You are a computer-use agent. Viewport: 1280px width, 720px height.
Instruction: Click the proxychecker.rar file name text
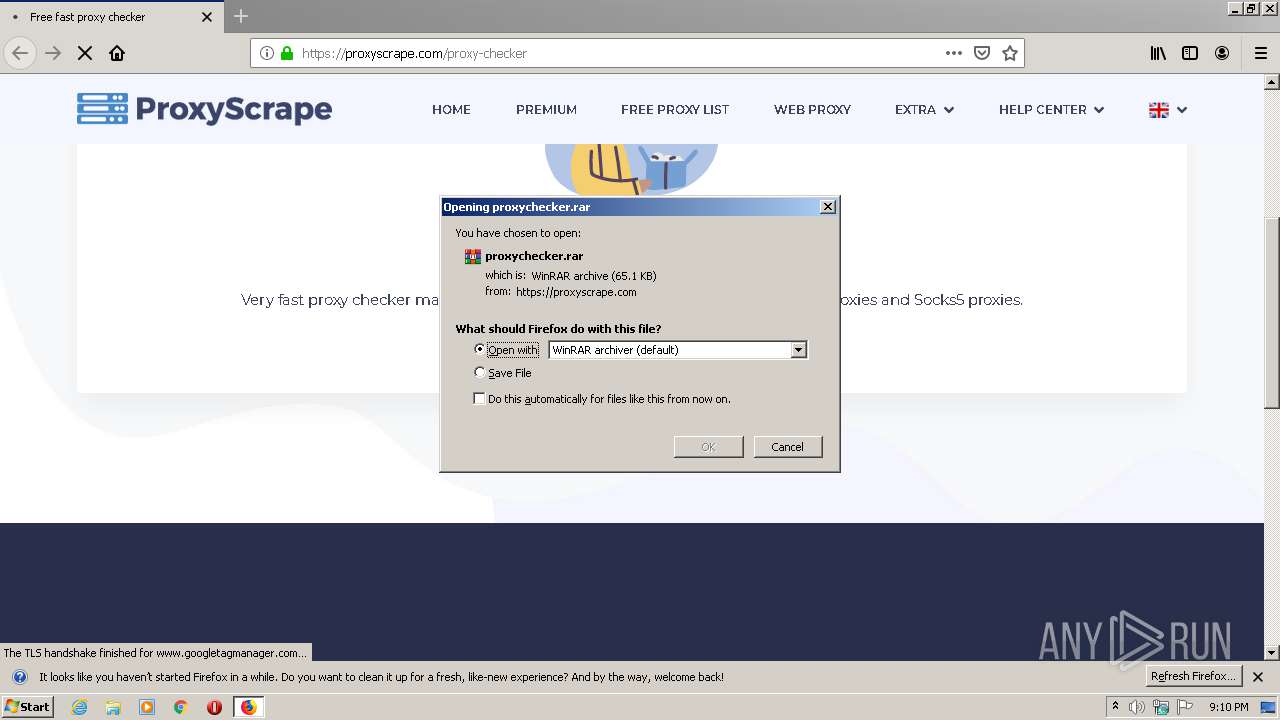(534, 256)
